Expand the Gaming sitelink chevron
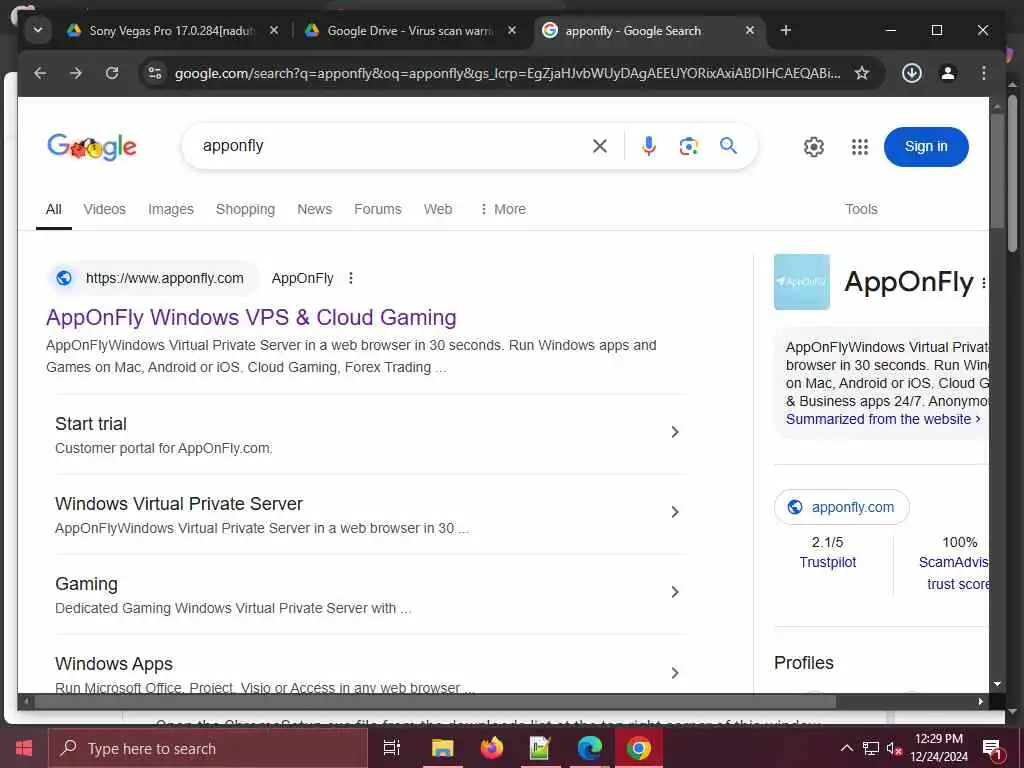The width and height of the screenshot is (1024, 768). point(675,592)
